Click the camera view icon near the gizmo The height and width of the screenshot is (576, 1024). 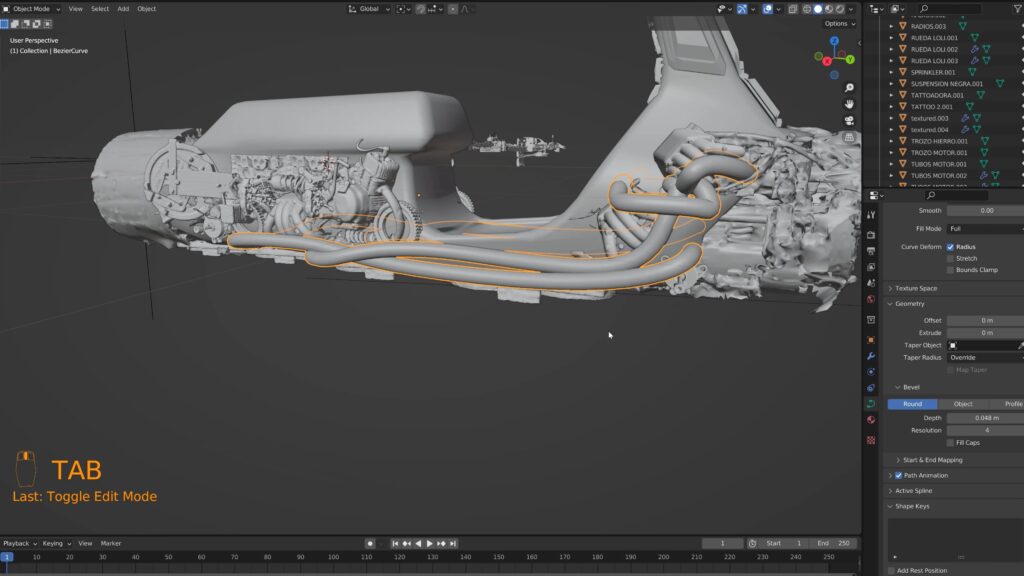click(x=849, y=120)
